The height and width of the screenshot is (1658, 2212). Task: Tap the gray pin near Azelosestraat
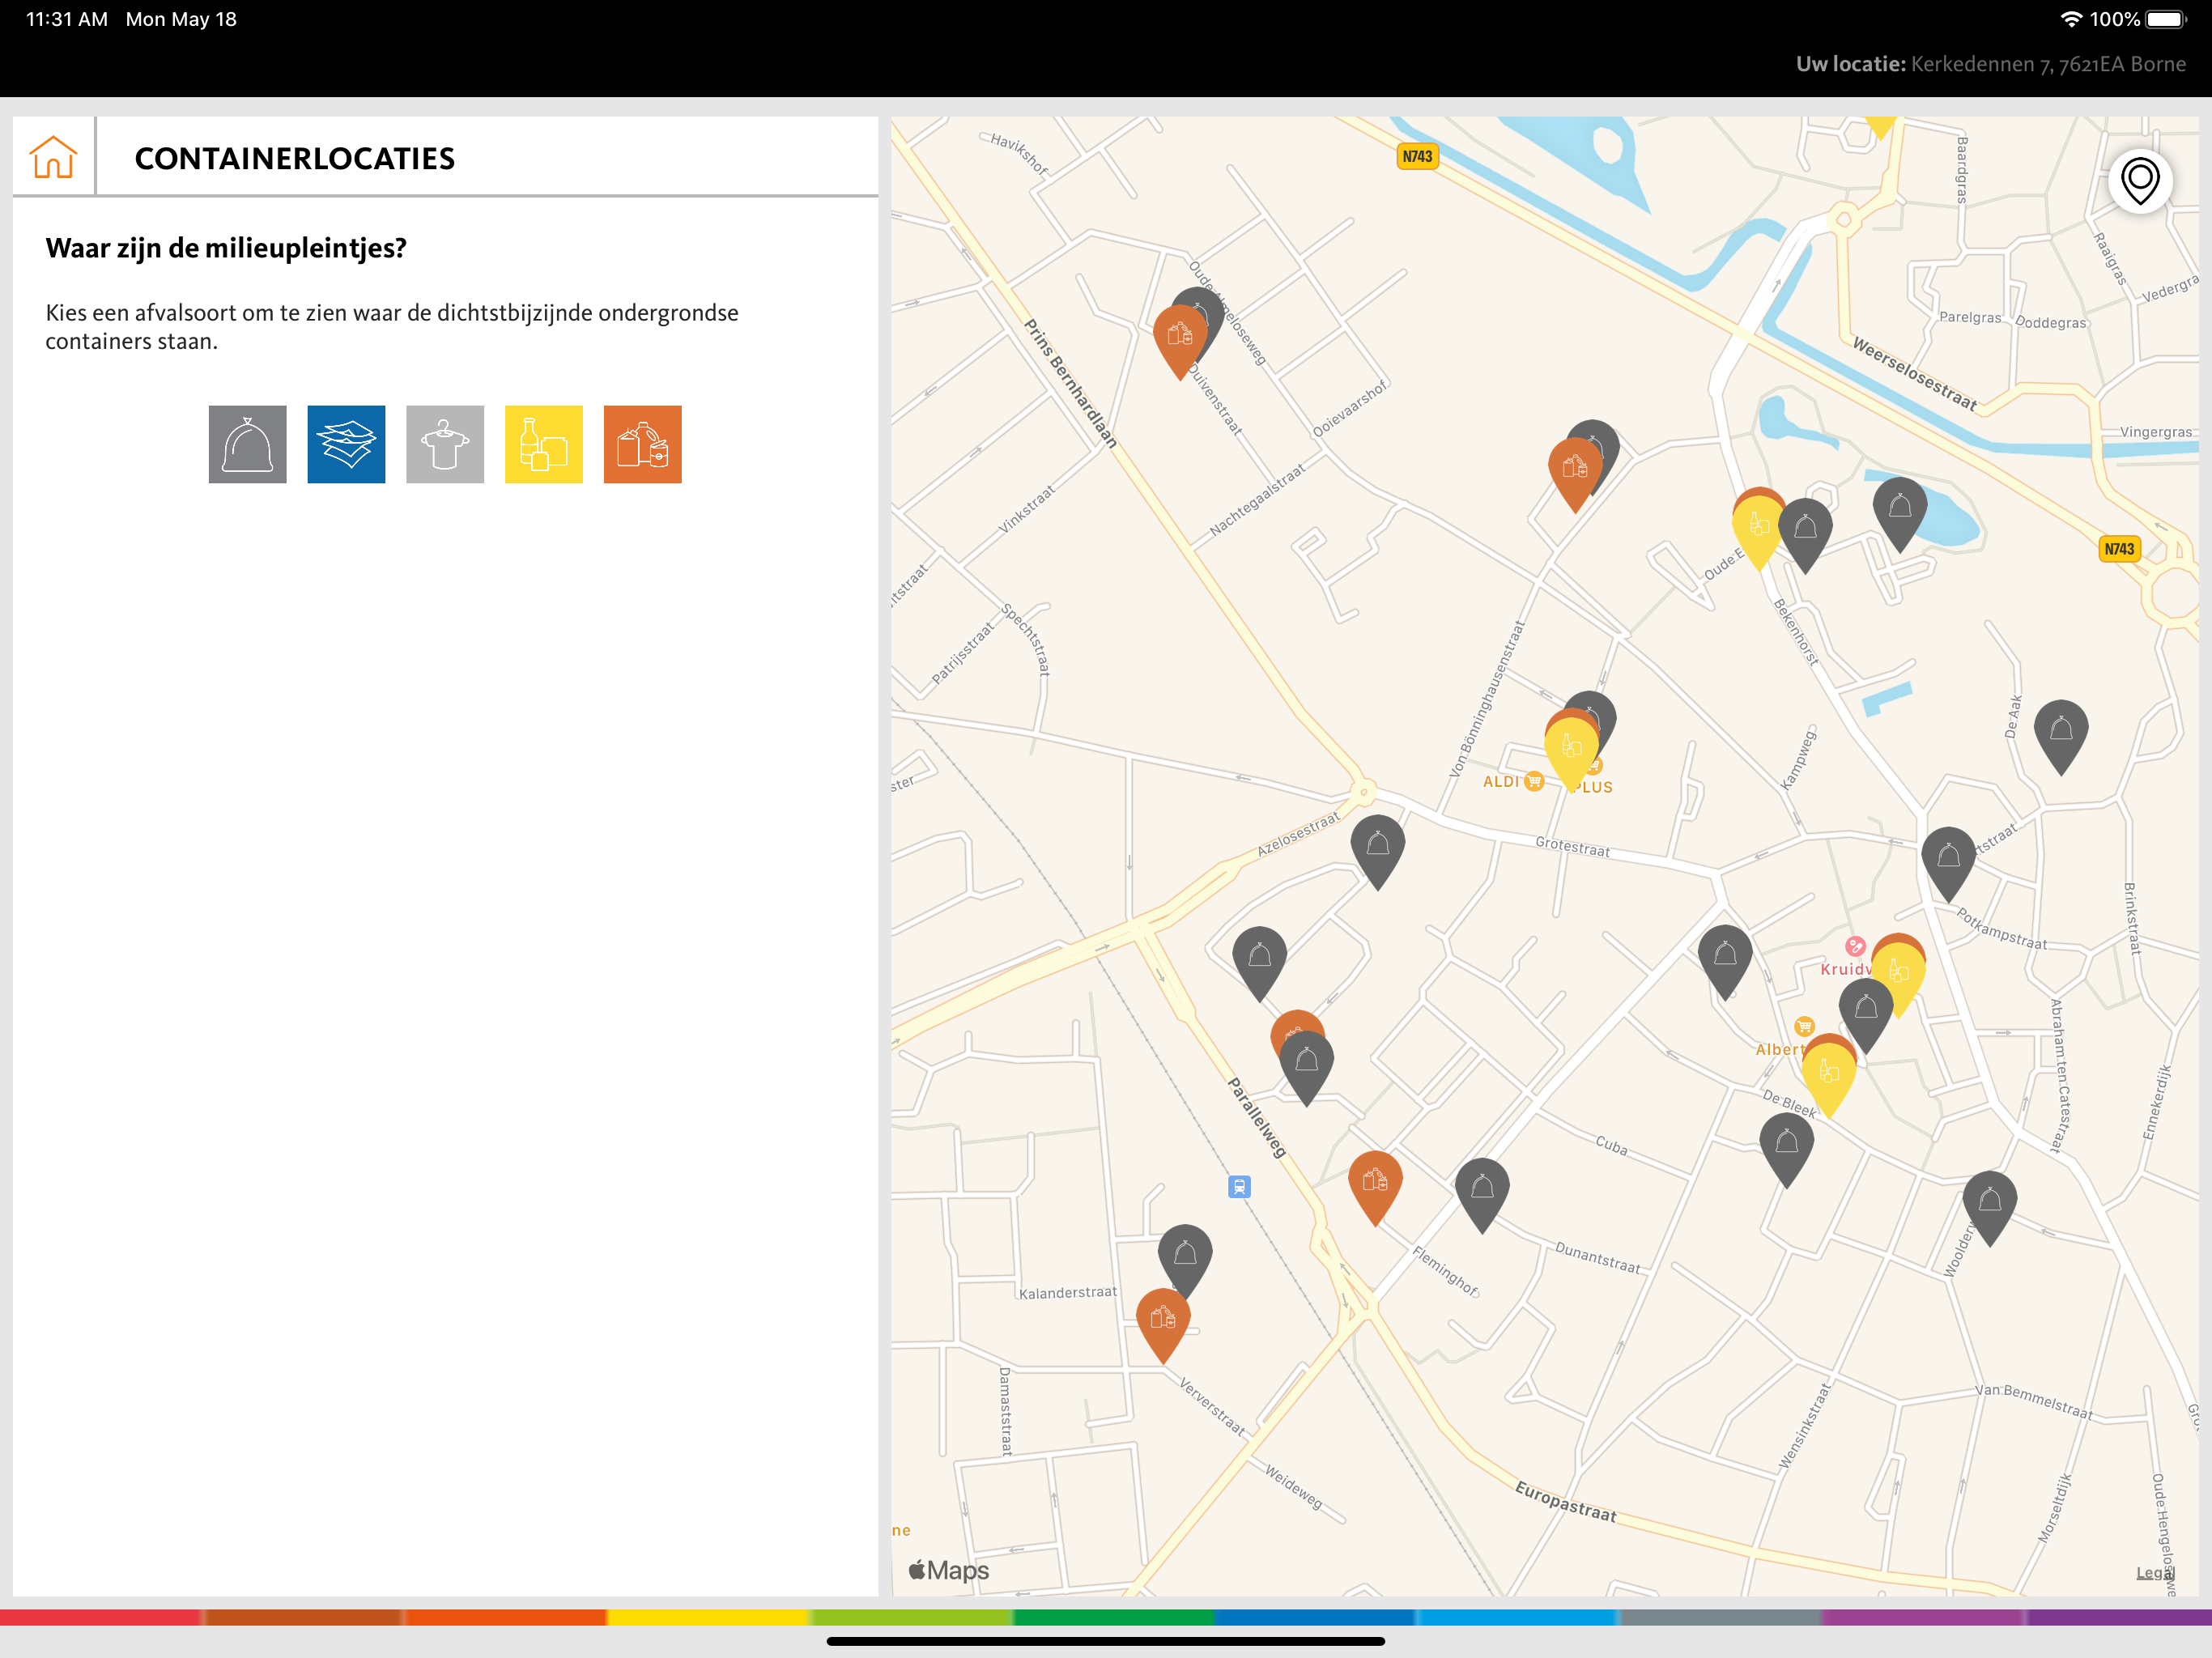[x=1377, y=851]
